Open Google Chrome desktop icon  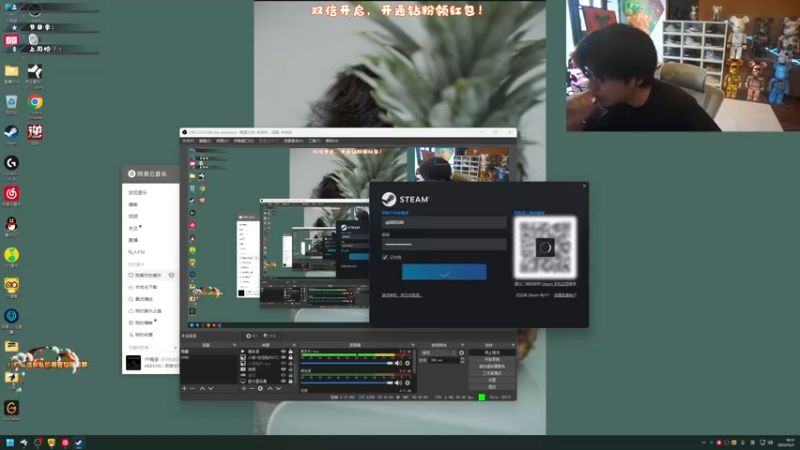point(35,102)
